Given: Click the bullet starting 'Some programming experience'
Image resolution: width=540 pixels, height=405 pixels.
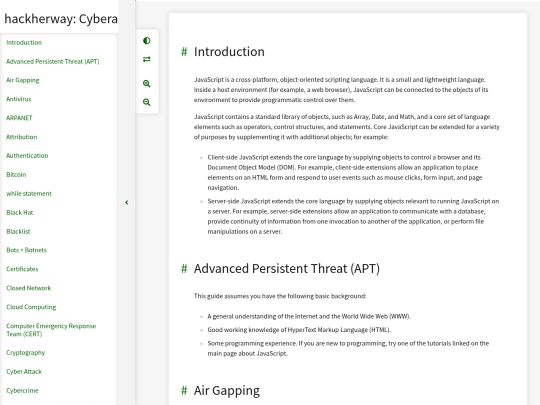Looking at the screenshot, I should pos(348,349).
